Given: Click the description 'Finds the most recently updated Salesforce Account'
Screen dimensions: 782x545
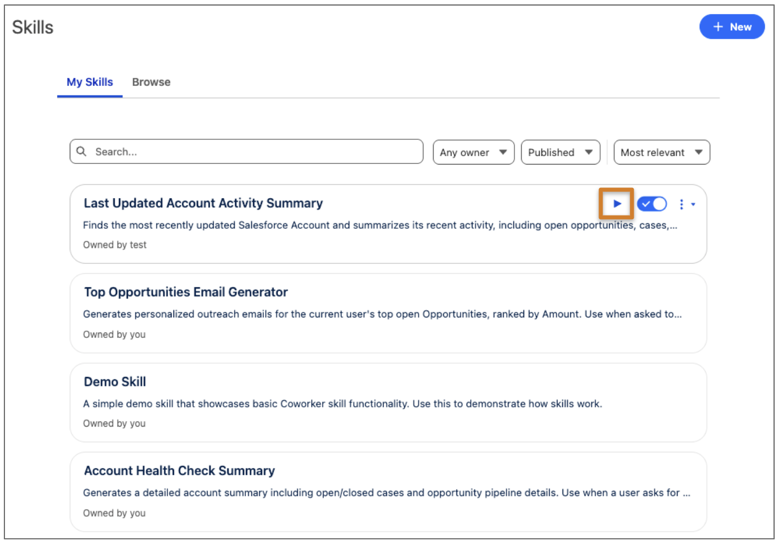Looking at the screenshot, I should (380, 225).
